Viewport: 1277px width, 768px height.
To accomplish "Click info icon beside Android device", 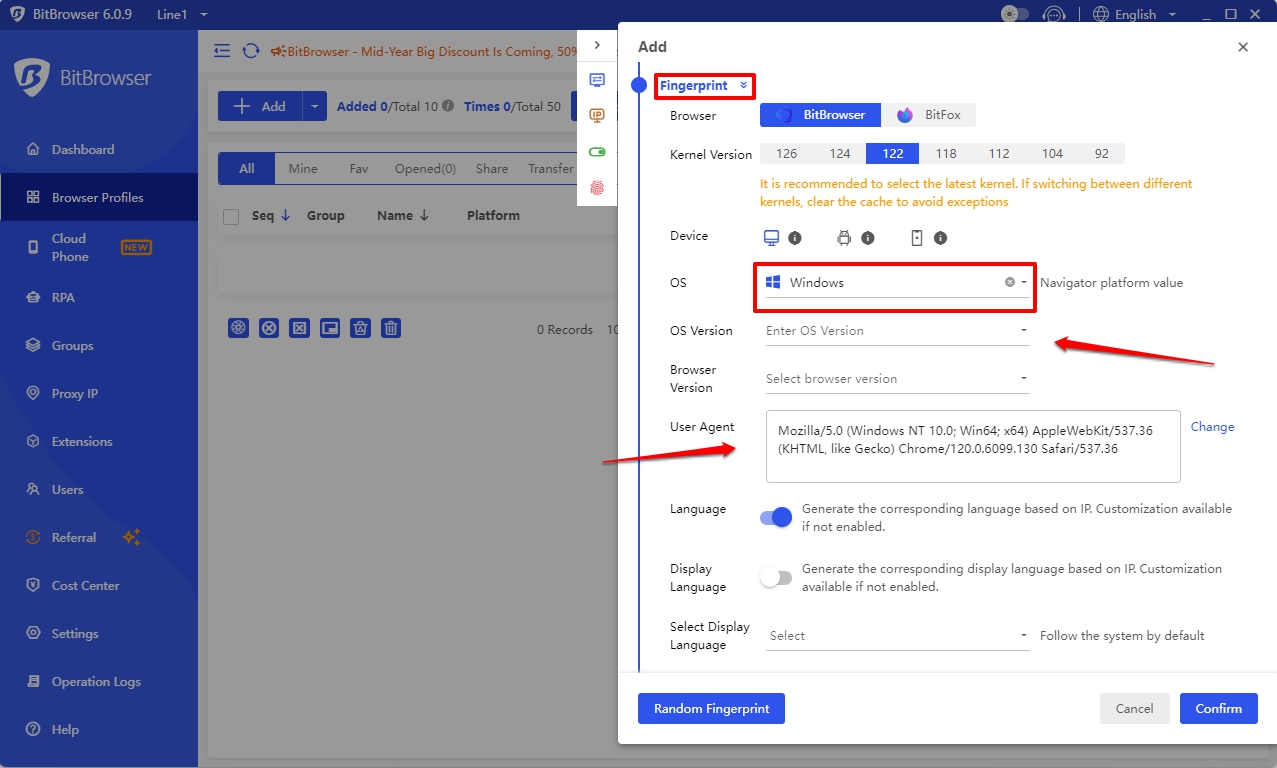I will [868, 238].
